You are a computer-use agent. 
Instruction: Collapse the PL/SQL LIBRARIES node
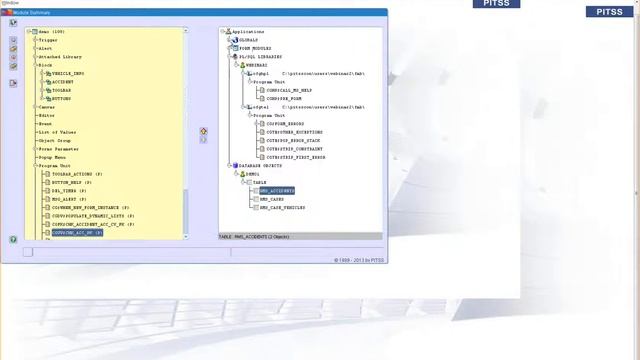(x=229, y=57)
